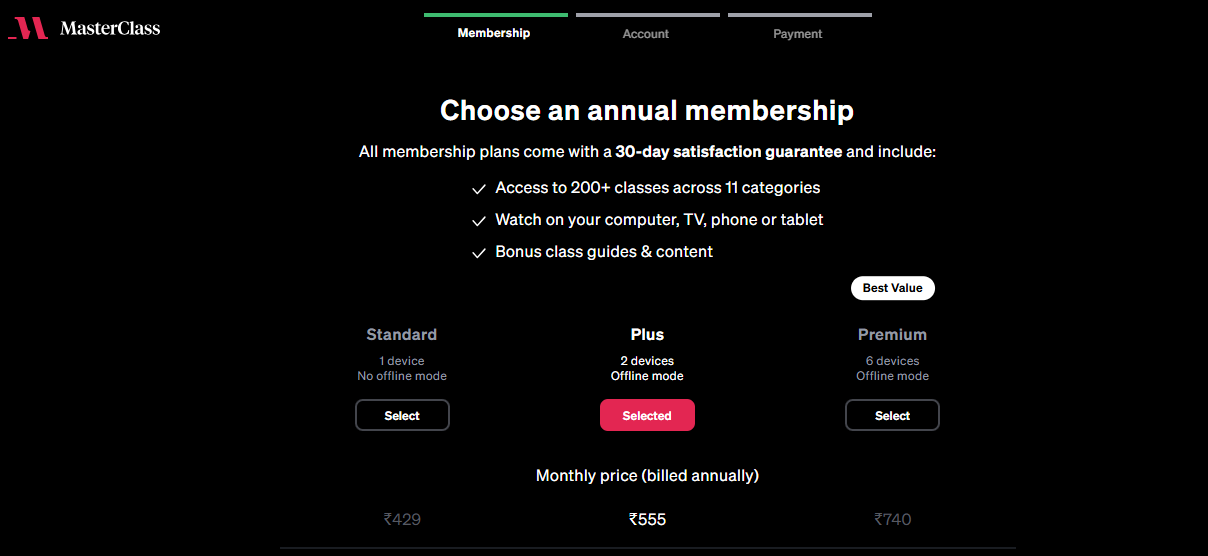Click the Plus plan heading
Viewport: 1208px width, 556px height.
point(647,335)
